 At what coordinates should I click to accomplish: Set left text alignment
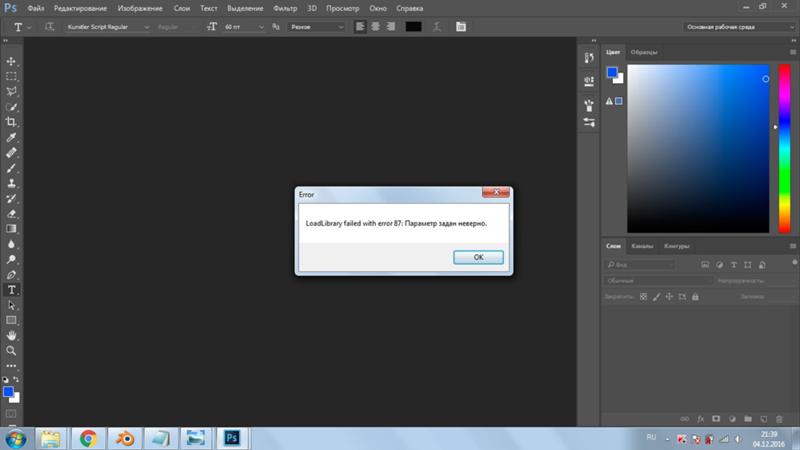pyautogui.click(x=360, y=27)
